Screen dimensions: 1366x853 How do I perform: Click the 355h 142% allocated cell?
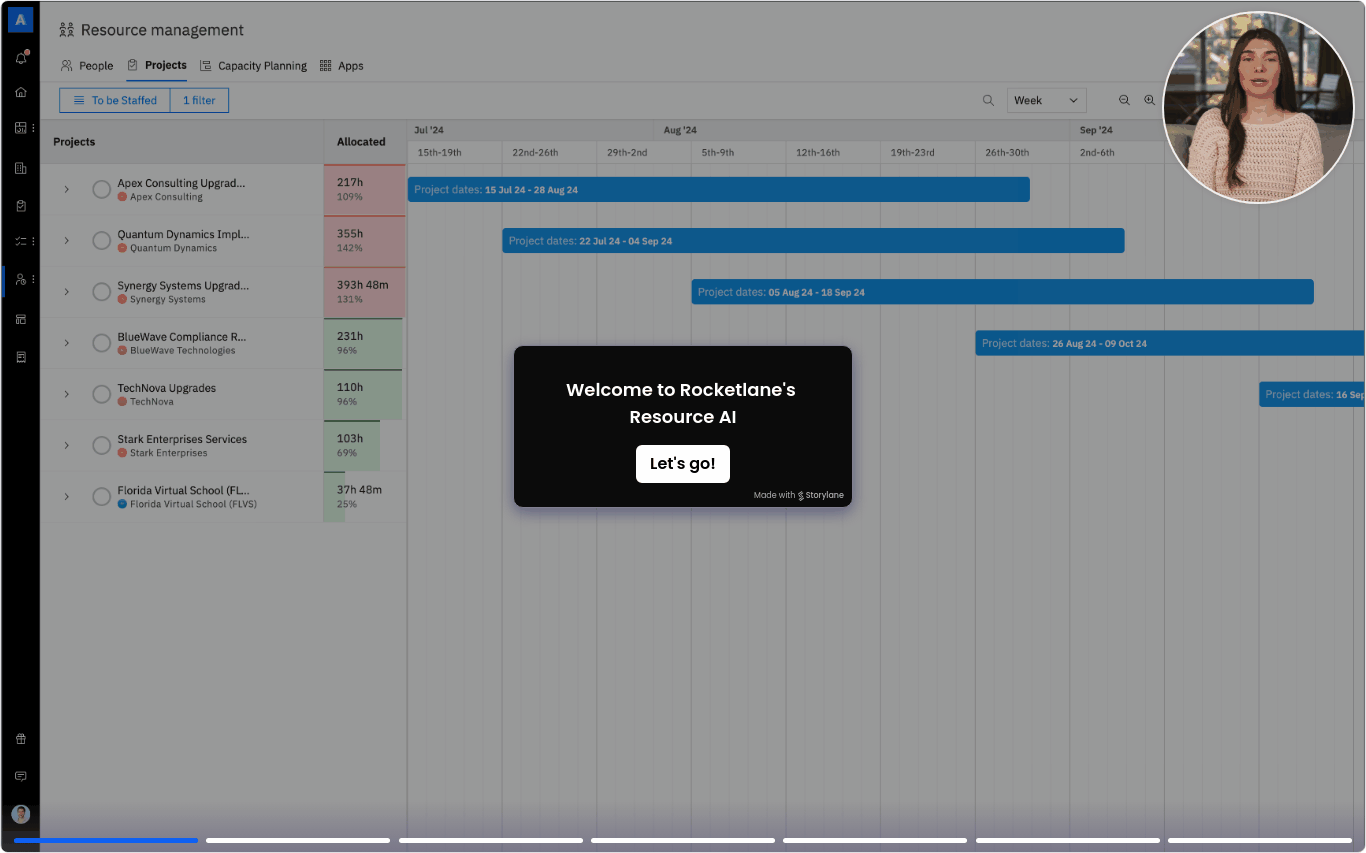(x=365, y=240)
